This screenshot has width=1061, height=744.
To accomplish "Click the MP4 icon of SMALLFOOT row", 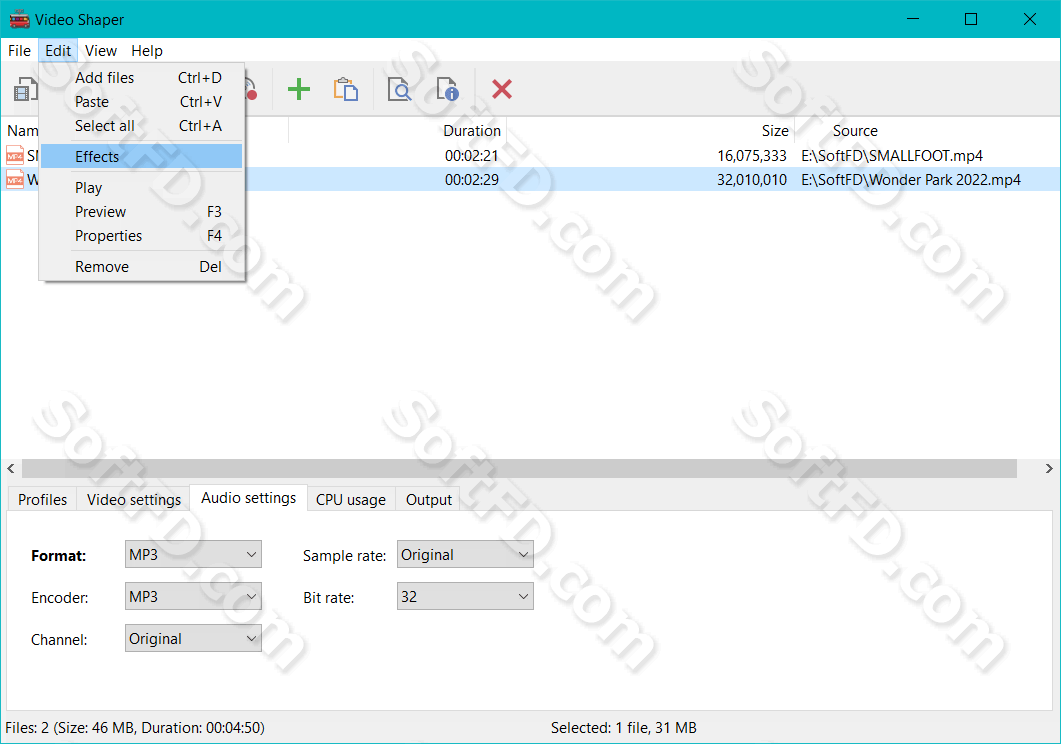I will (15, 156).
